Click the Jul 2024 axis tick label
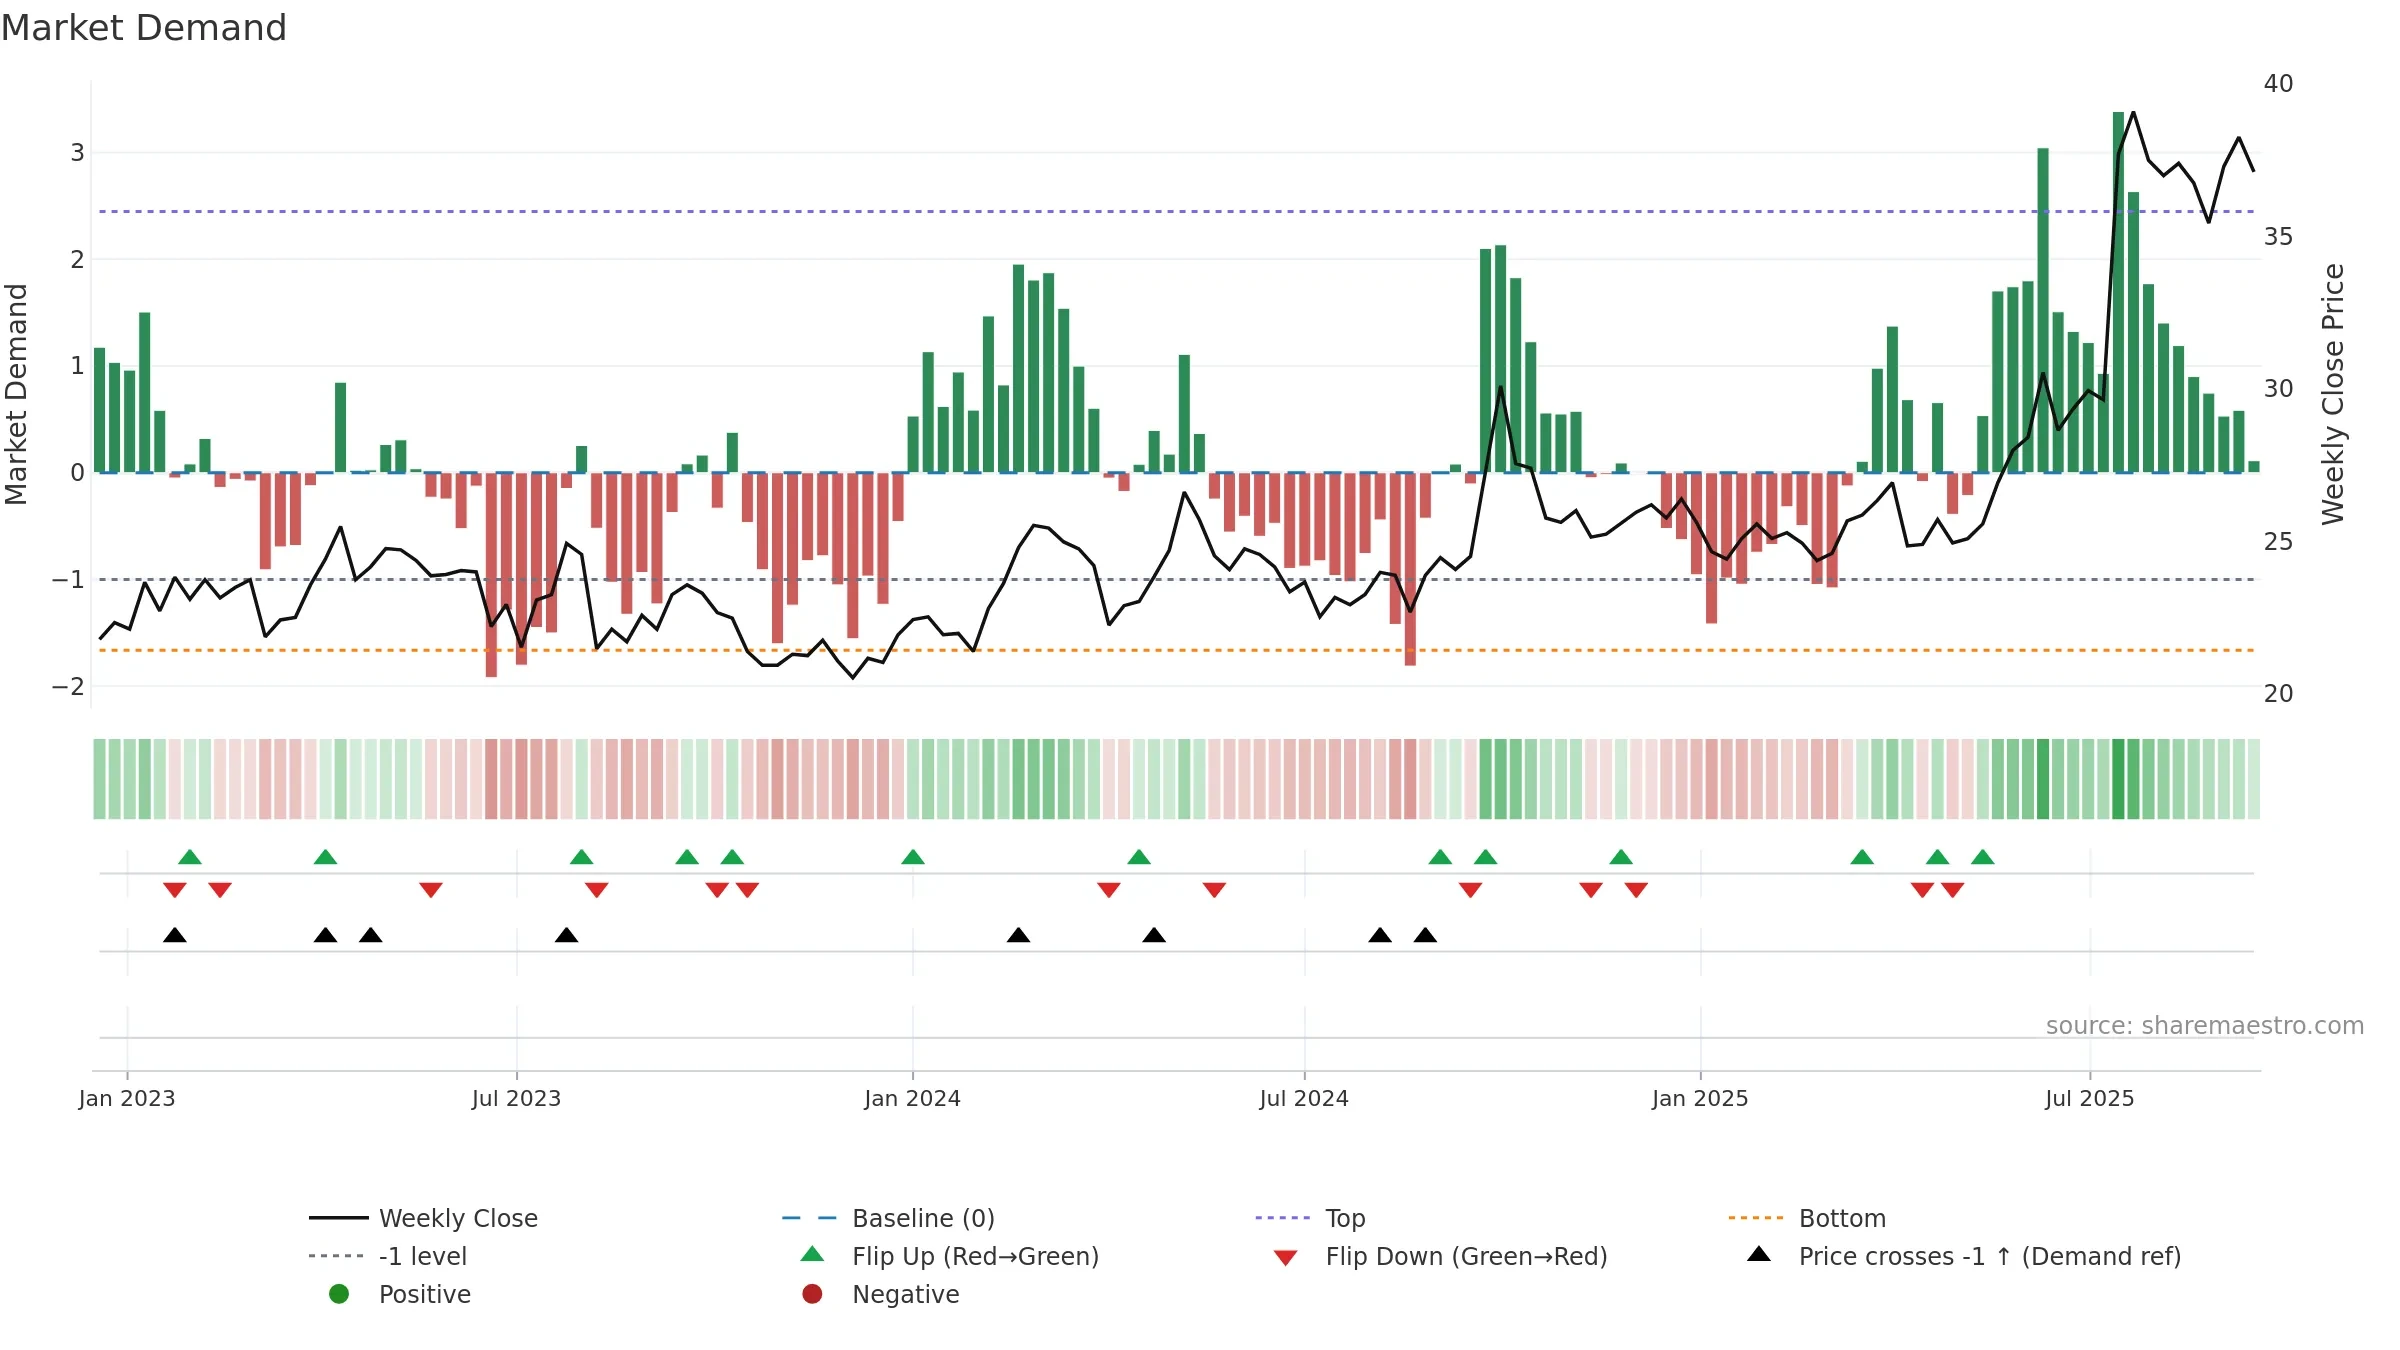This screenshot has width=2400, height=1350. point(1304,1098)
